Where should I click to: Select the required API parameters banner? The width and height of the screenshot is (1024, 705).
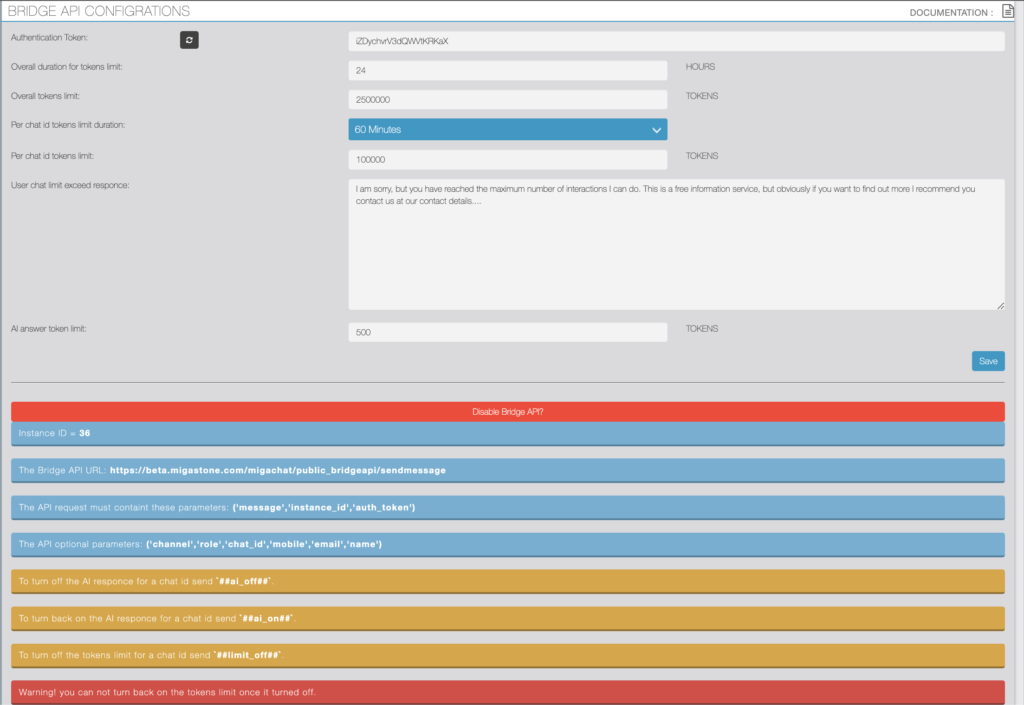(507, 507)
